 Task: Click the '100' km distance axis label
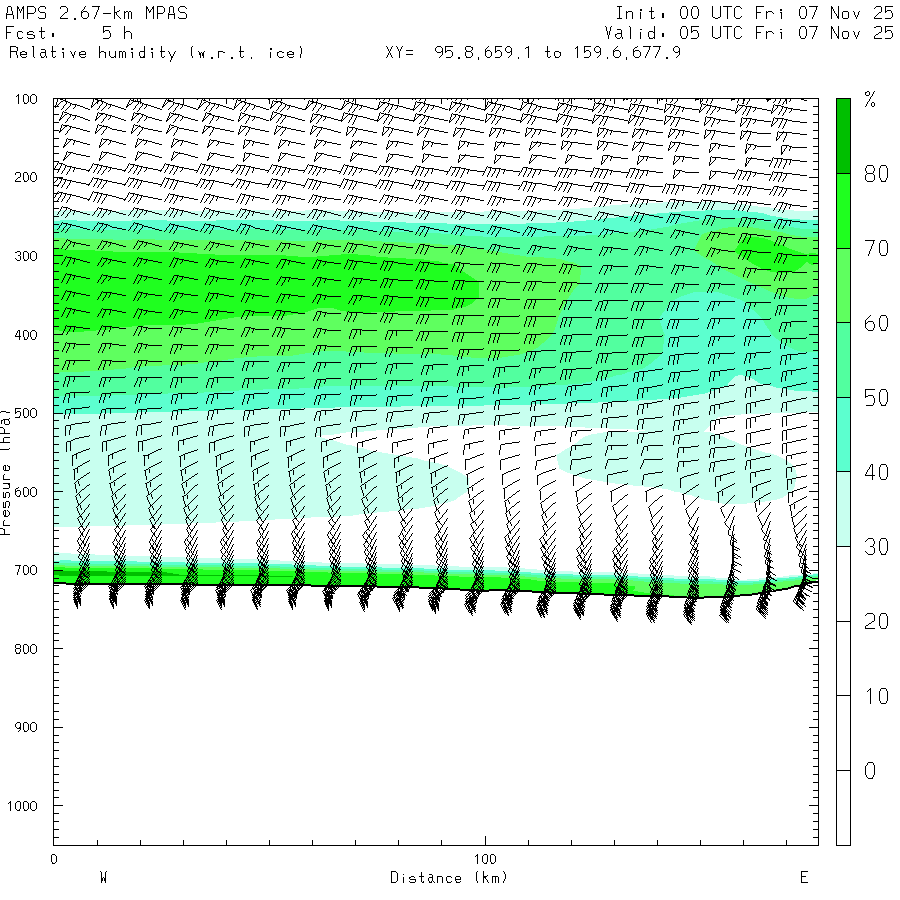pos(485,859)
